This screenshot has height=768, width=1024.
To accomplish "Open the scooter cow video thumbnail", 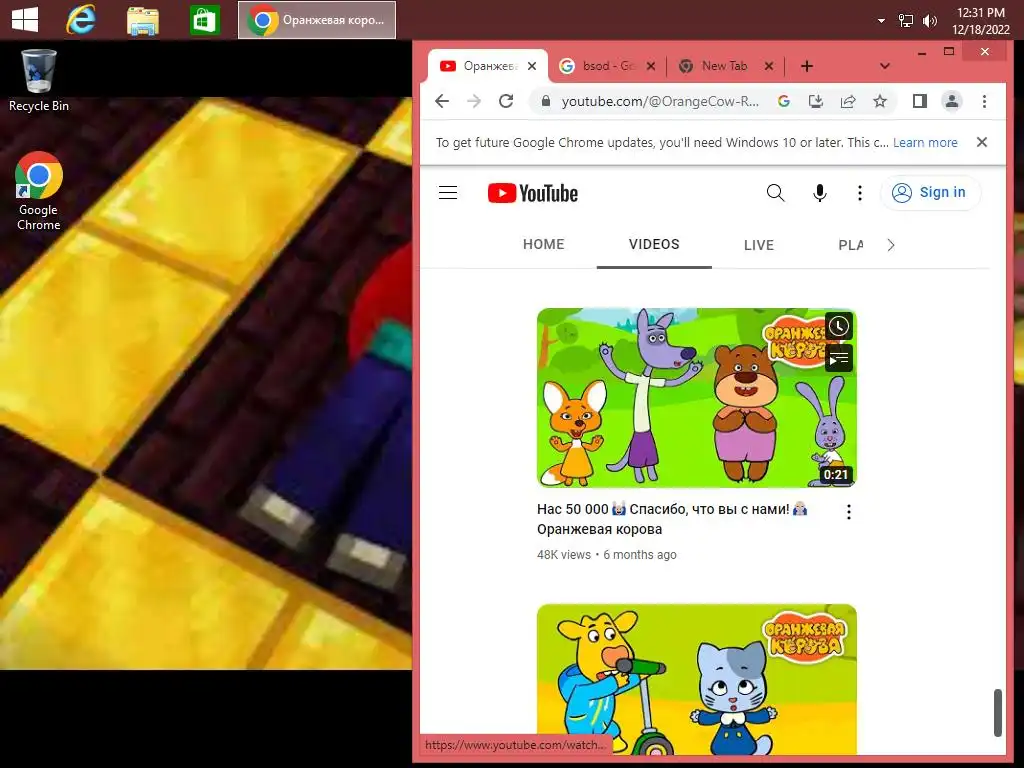I will tap(696, 679).
